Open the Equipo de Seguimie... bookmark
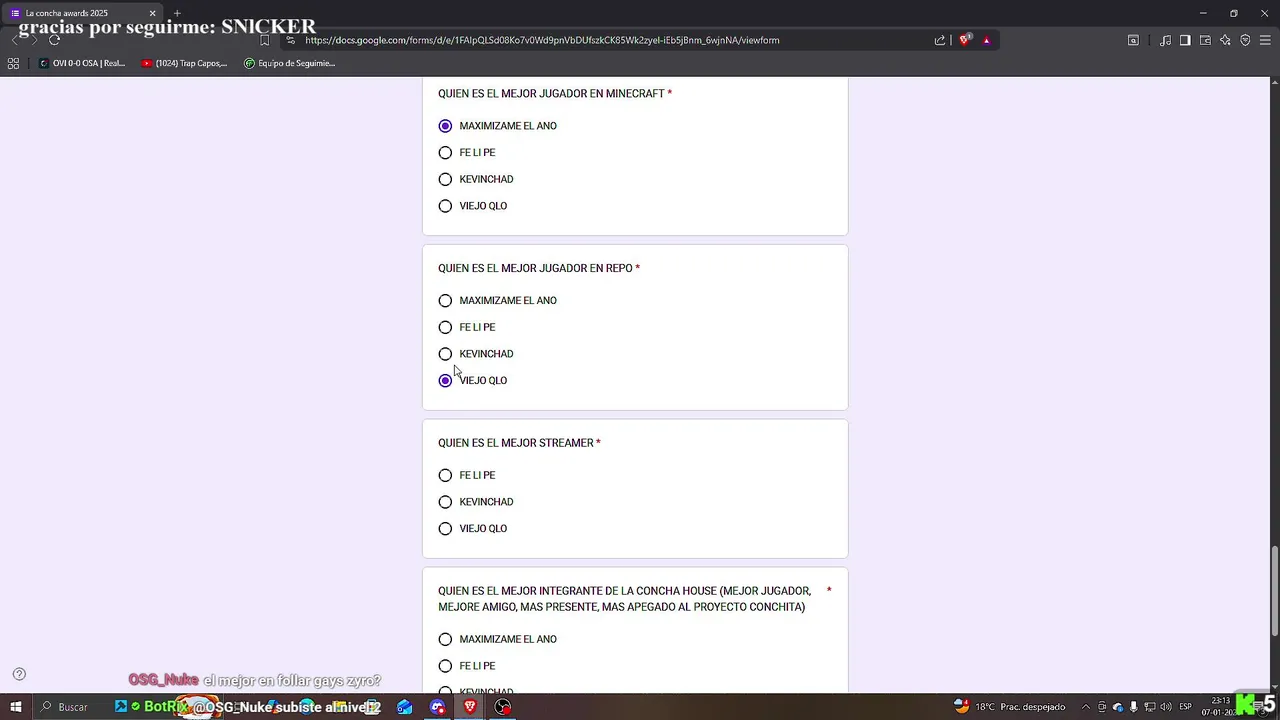 coord(290,63)
